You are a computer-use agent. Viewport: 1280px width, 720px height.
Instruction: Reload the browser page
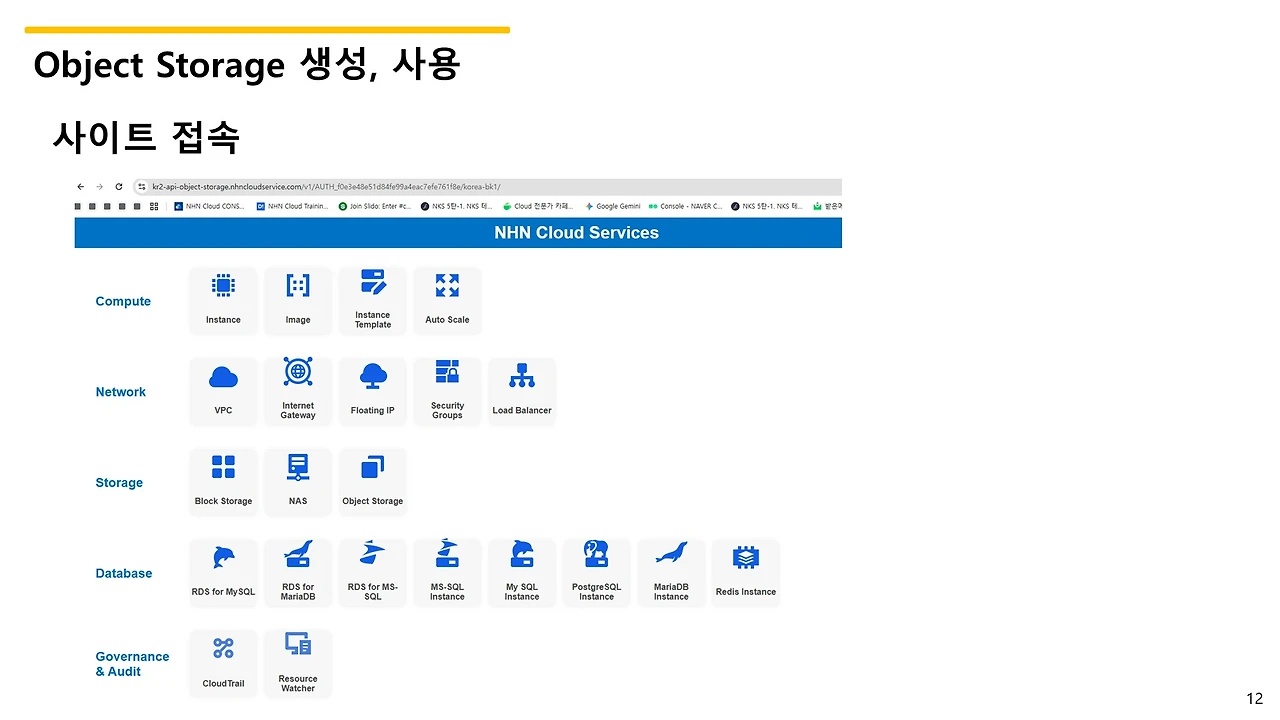click(119, 187)
